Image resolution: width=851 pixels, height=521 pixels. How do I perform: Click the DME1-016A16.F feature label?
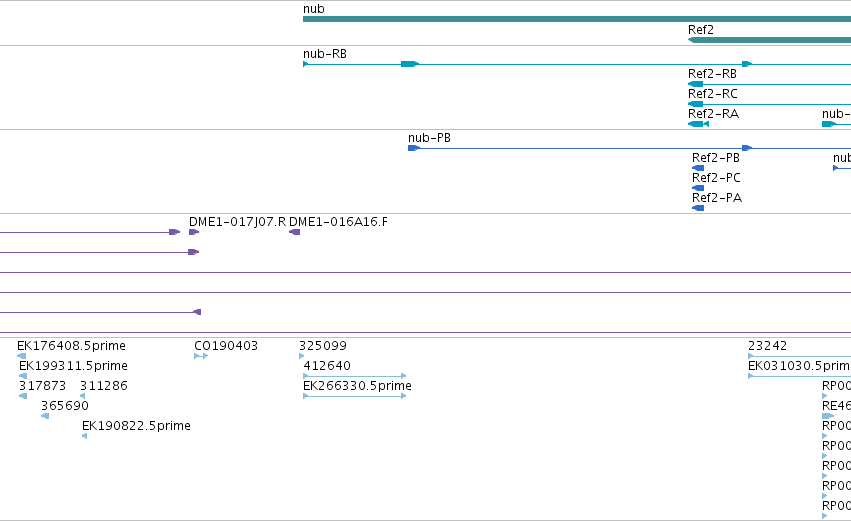338,222
